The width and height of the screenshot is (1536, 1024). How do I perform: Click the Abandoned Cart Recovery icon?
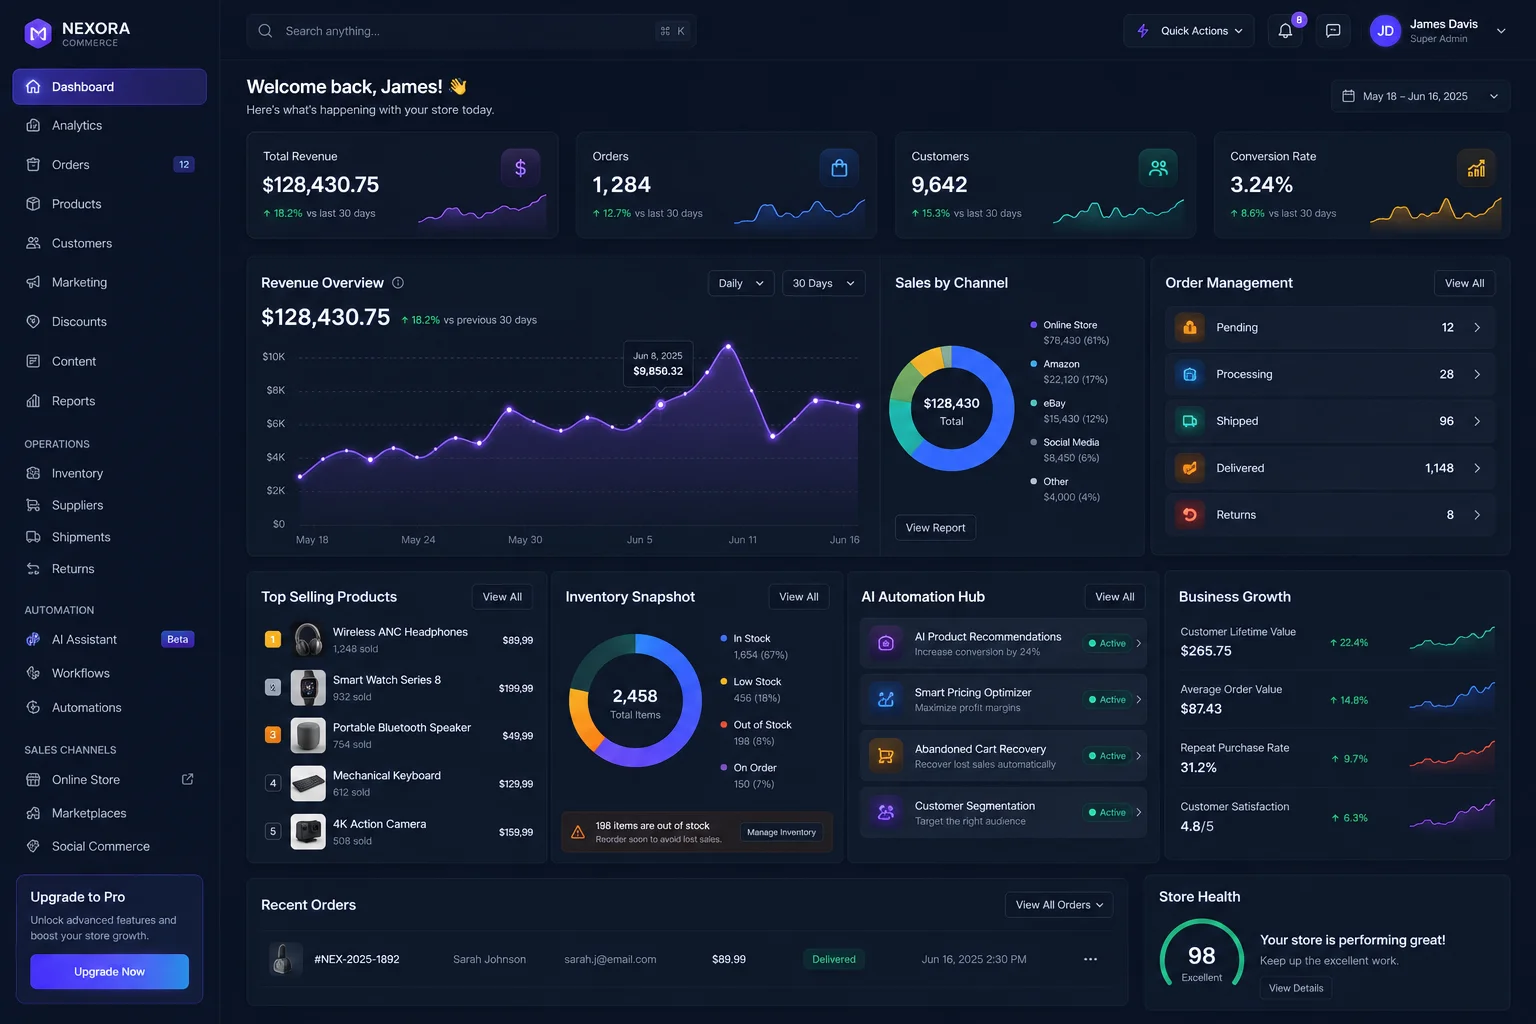point(885,756)
